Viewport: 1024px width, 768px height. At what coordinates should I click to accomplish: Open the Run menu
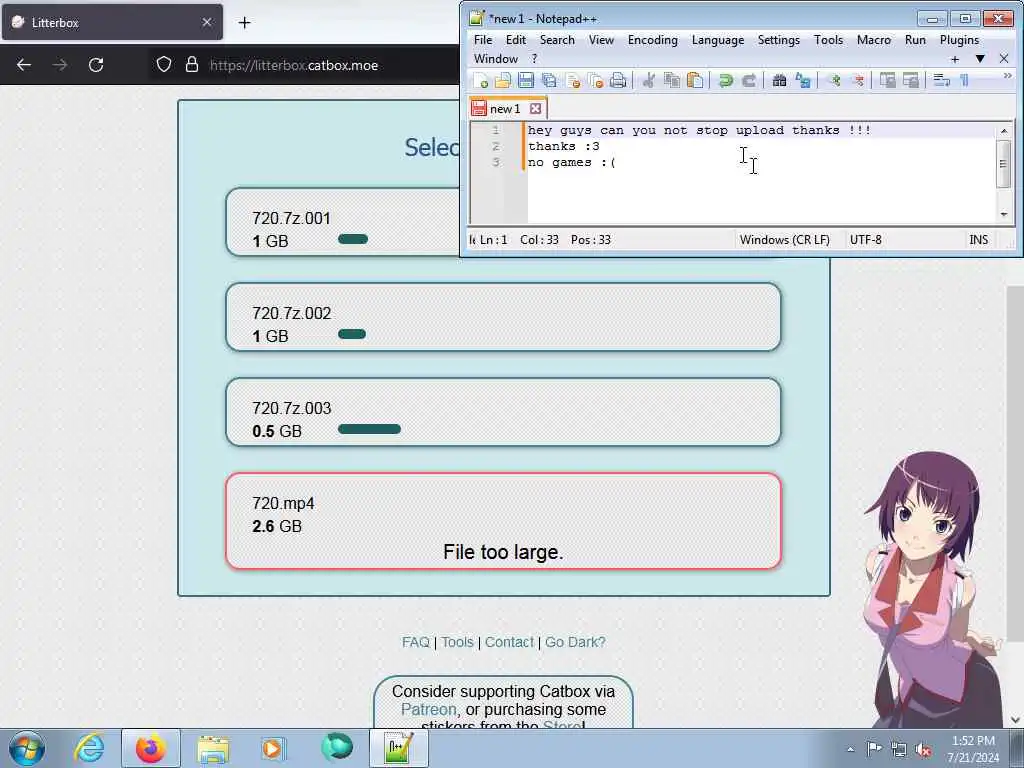click(x=915, y=40)
